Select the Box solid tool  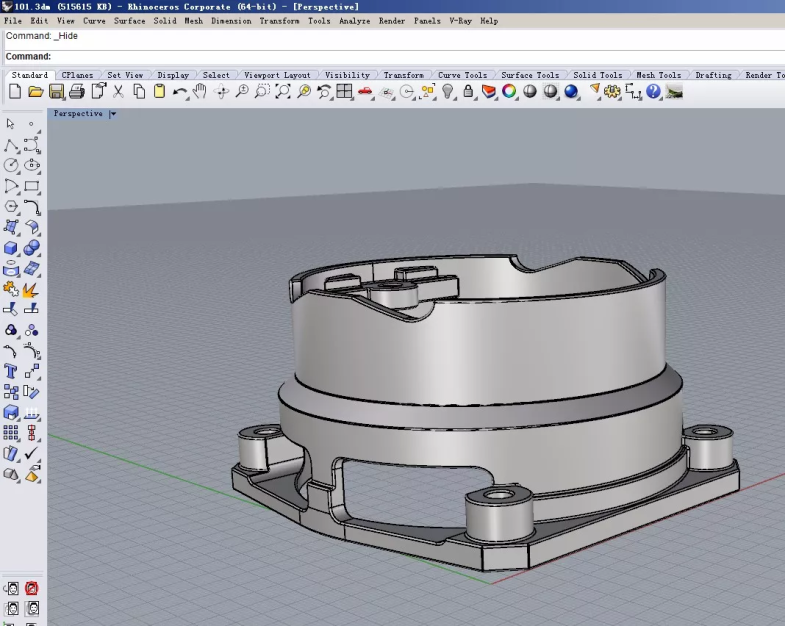pos(11,248)
